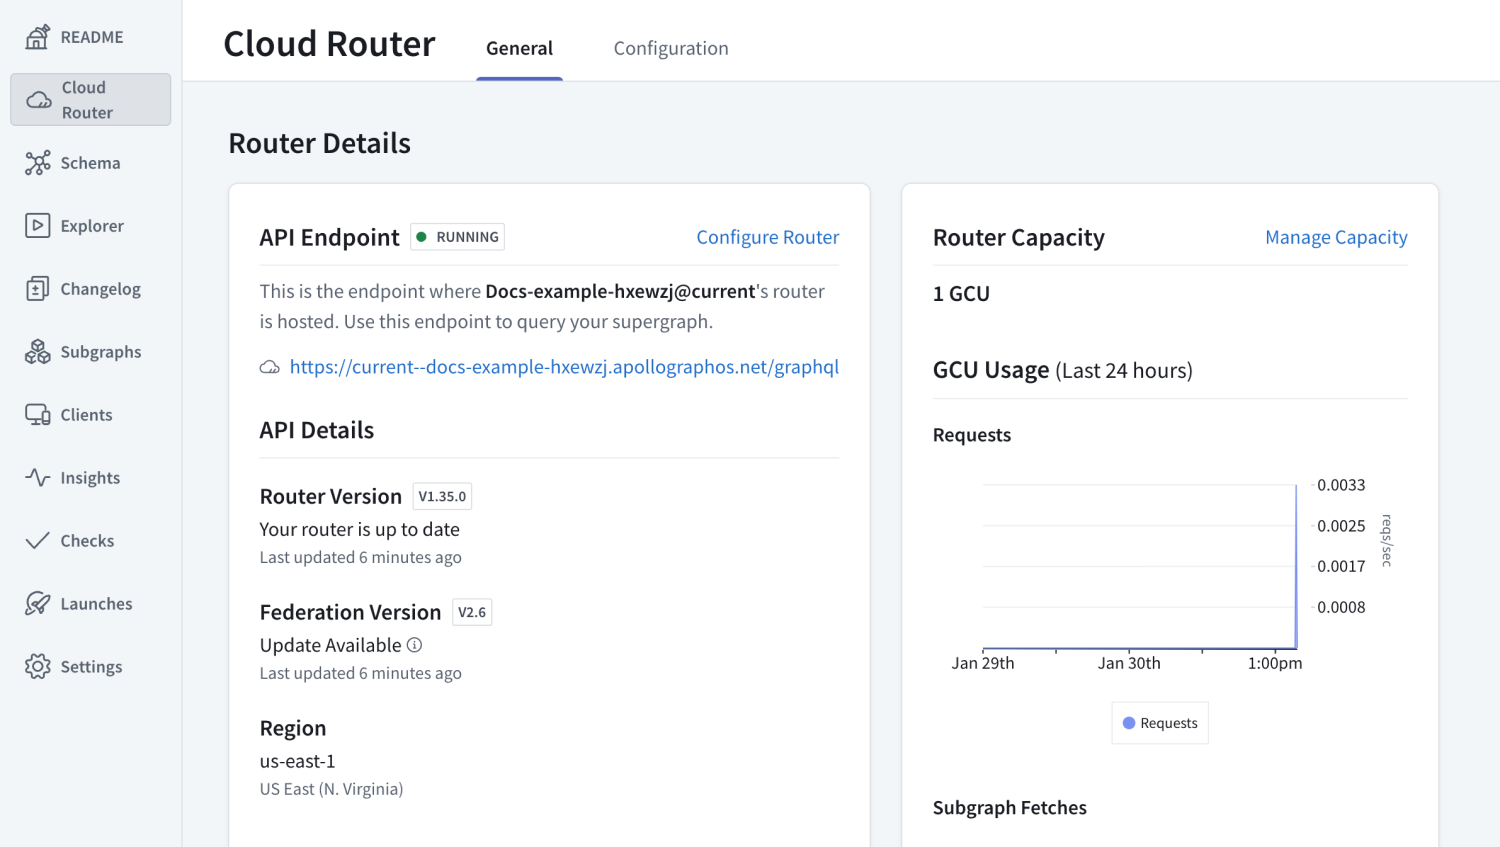
Task: Toggle the Requests series in chart legend
Action: point(1159,722)
